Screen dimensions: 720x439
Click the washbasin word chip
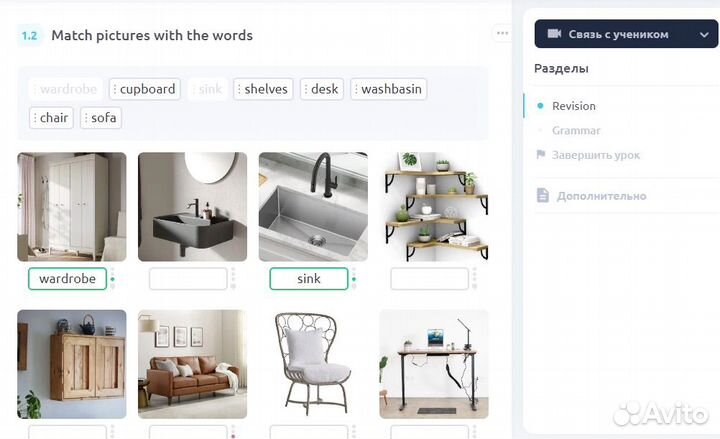click(x=388, y=89)
